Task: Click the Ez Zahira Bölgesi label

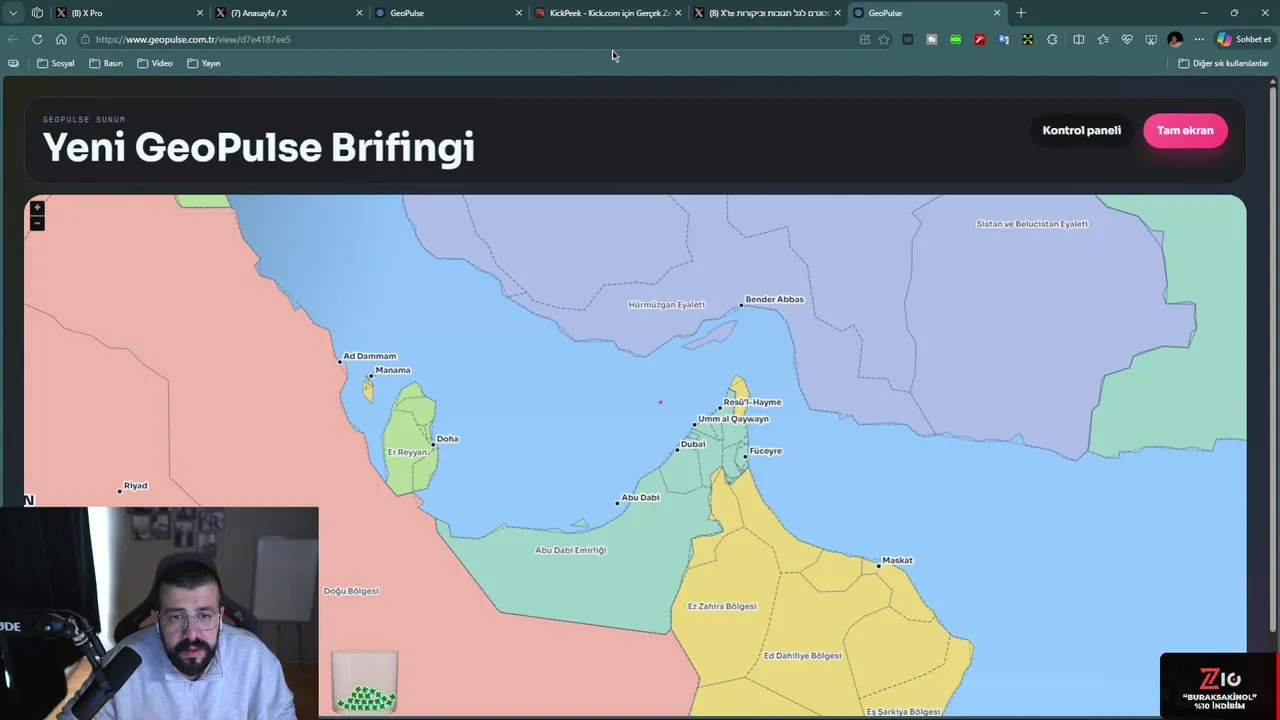Action: pyautogui.click(x=722, y=606)
